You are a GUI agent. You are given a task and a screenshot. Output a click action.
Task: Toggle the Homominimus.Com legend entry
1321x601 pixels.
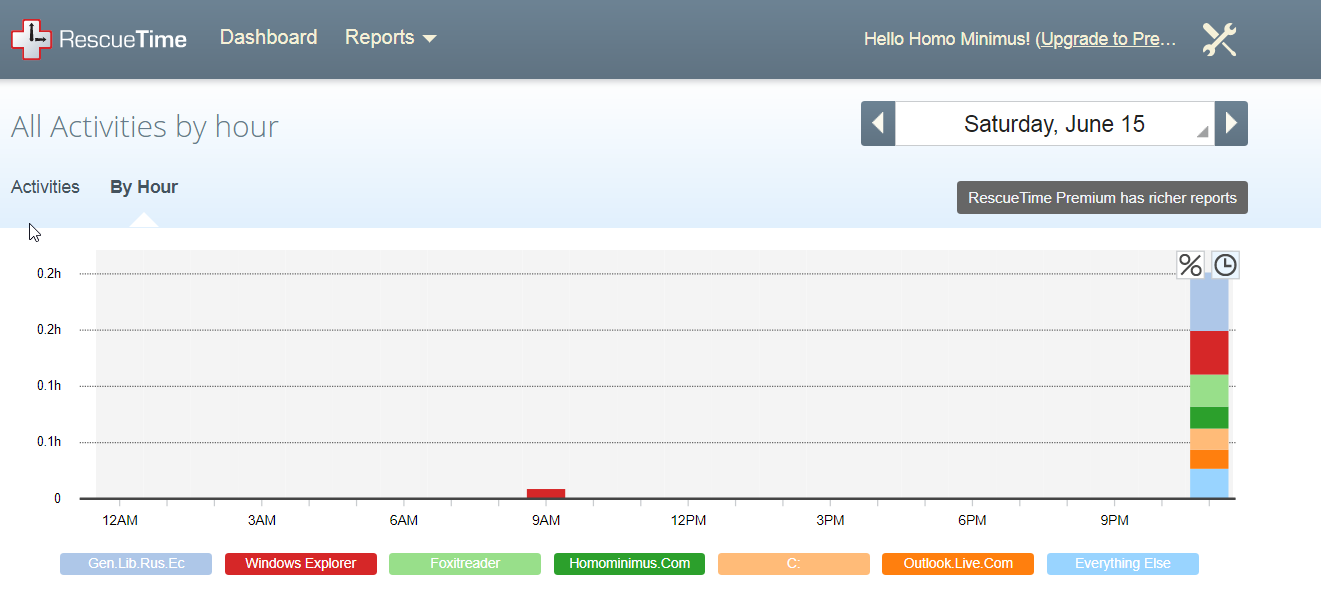tap(630, 564)
